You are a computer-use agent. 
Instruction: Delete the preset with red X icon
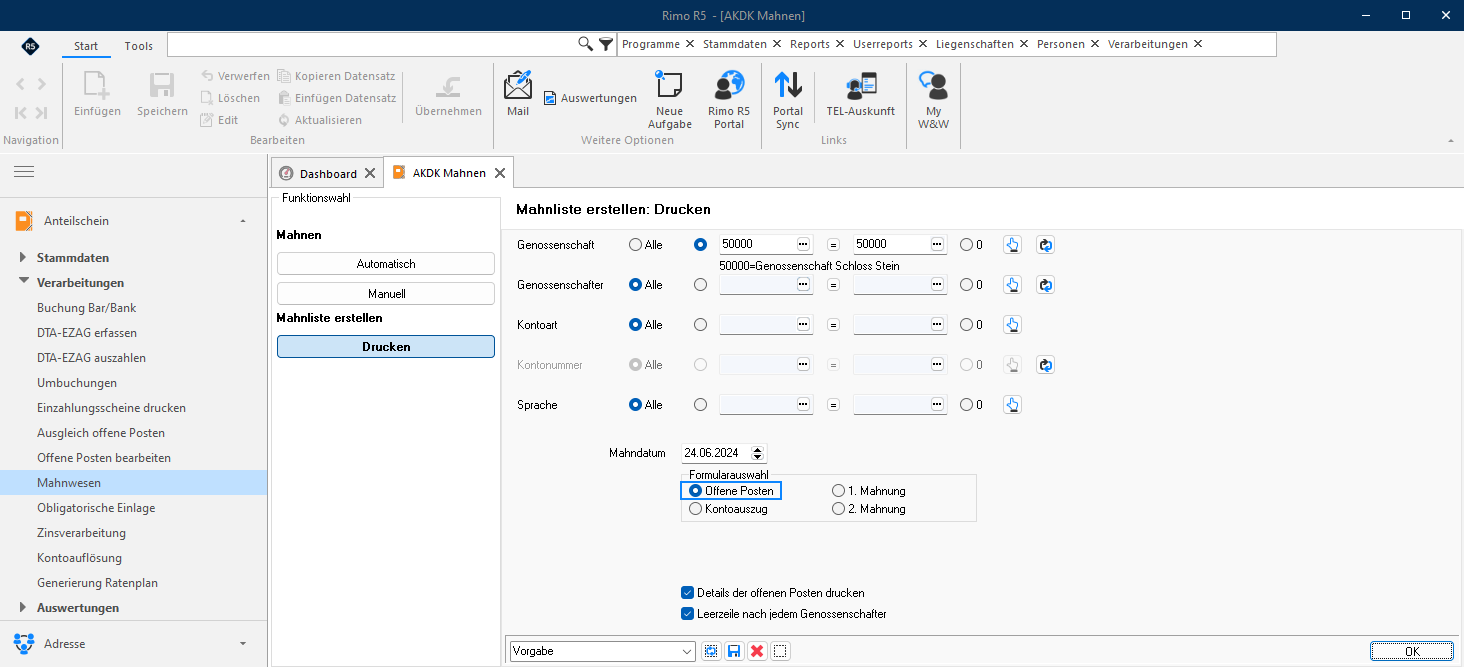(x=757, y=651)
